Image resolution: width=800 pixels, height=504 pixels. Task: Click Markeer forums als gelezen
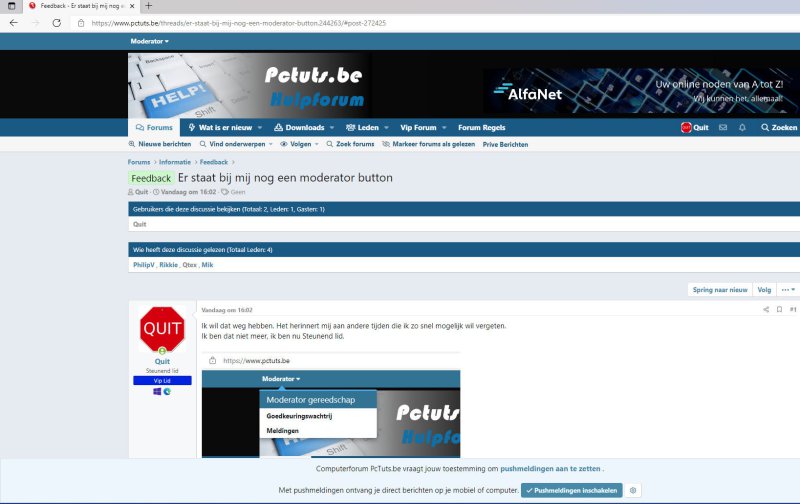[x=429, y=144]
